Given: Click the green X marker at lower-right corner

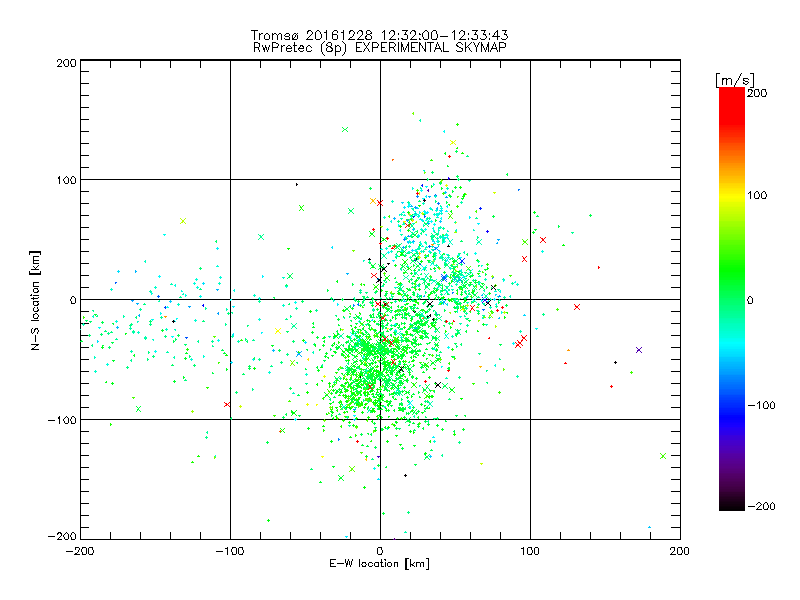Looking at the screenshot, I should pyautogui.click(x=663, y=456).
